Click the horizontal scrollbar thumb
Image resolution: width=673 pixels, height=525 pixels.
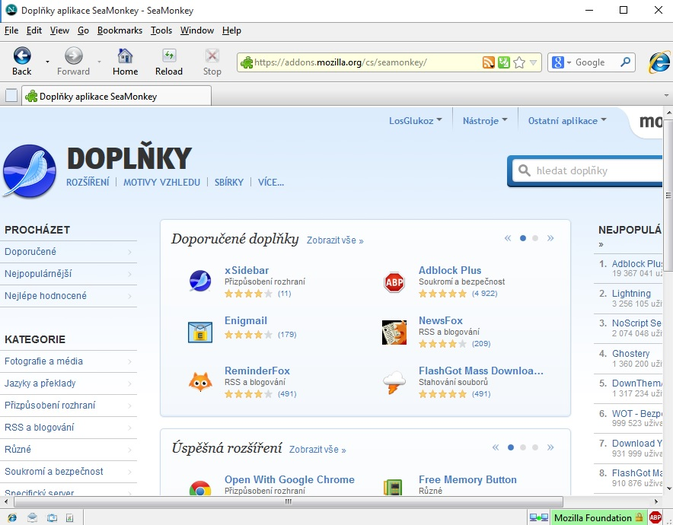tap(288, 501)
